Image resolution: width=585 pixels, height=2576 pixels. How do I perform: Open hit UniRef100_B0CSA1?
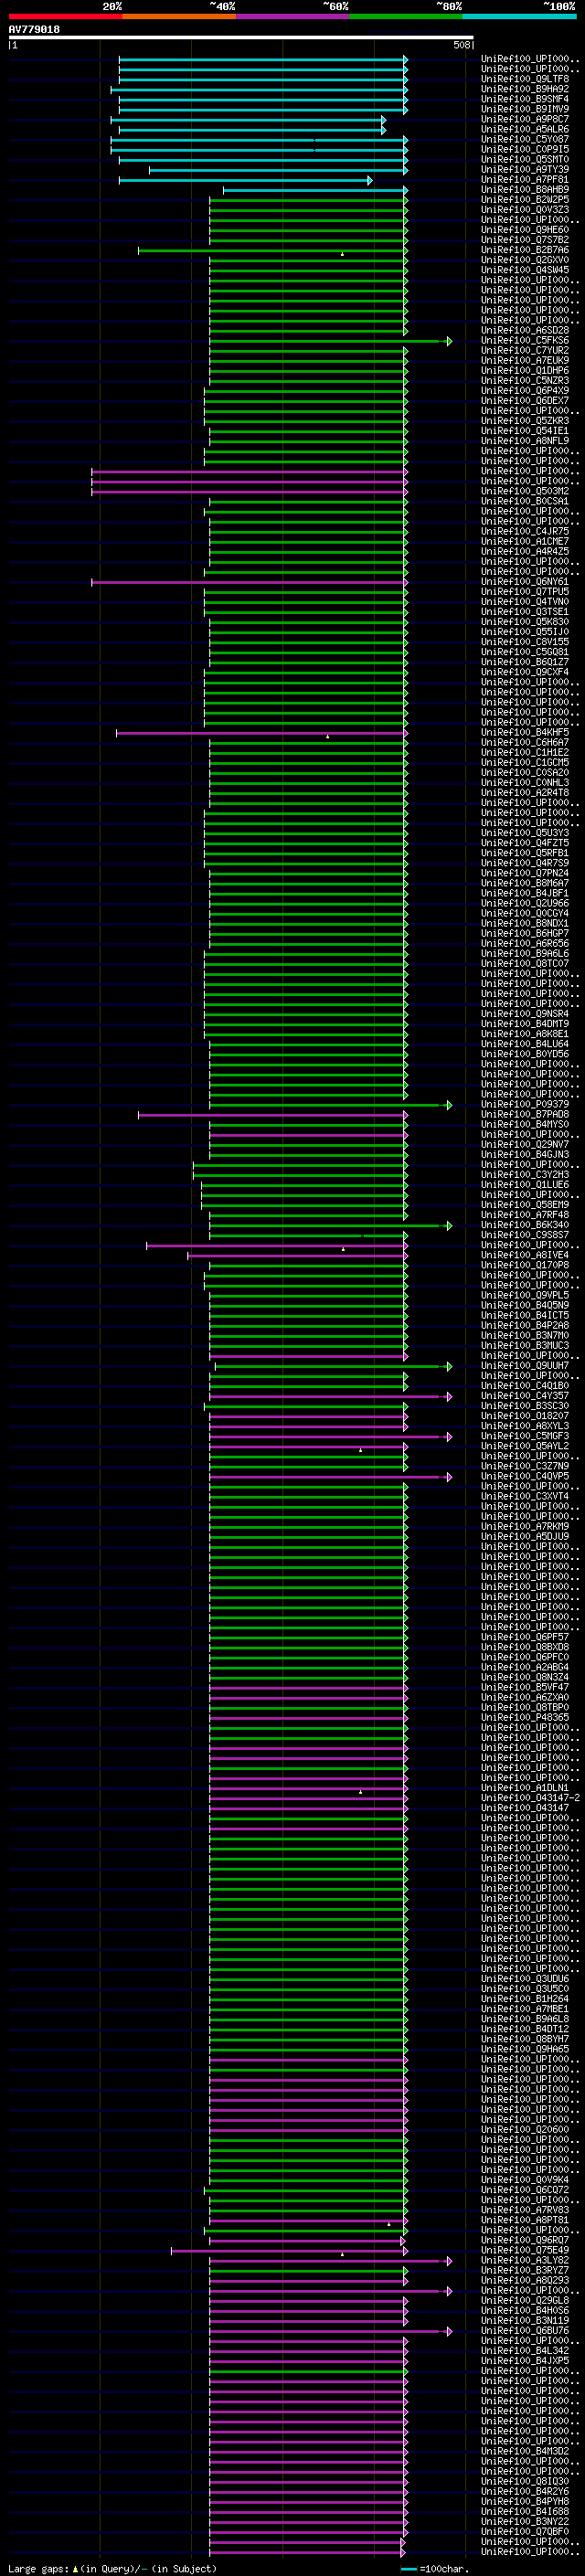click(x=525, y=501)
